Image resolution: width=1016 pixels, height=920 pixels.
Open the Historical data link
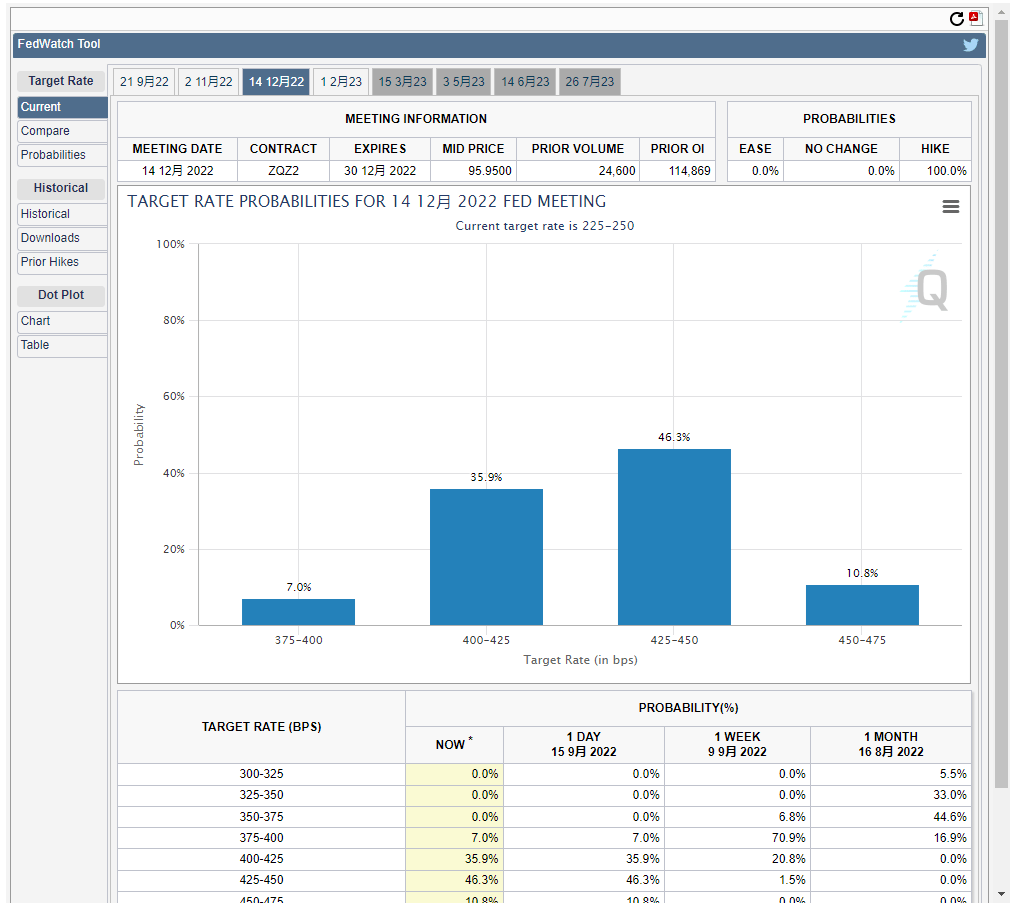point(62,214)
